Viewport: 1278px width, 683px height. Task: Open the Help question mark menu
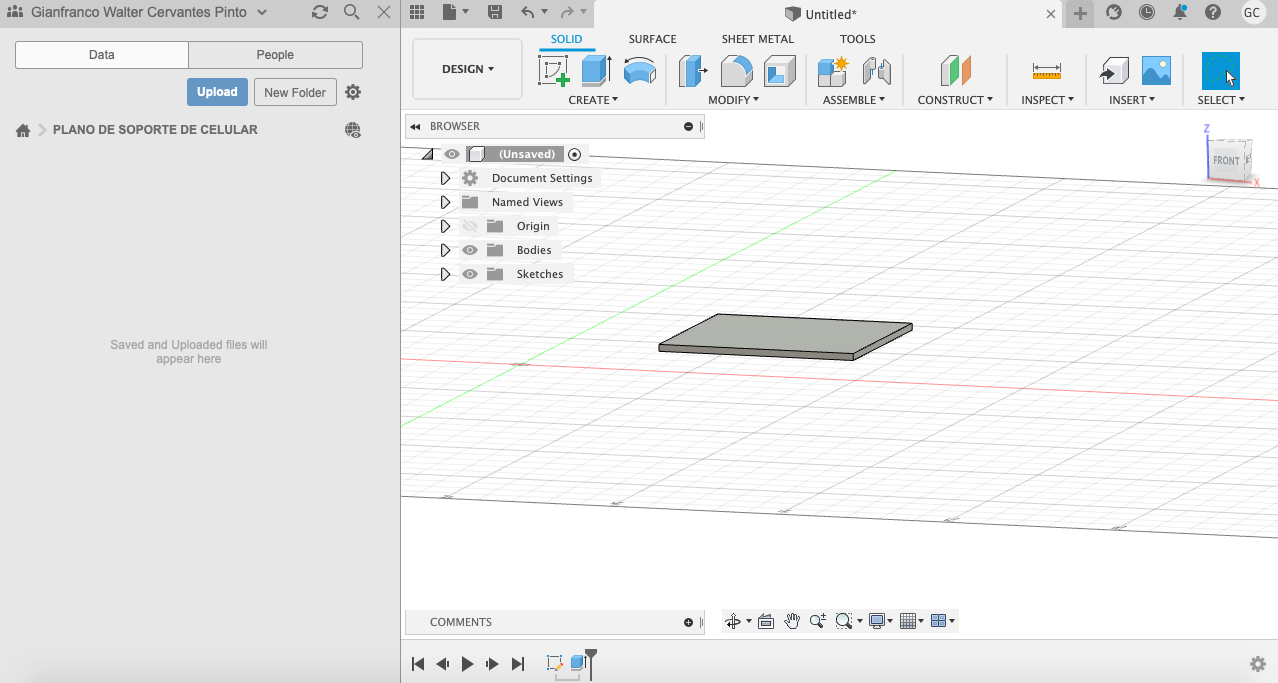(x=1213, y=13)
